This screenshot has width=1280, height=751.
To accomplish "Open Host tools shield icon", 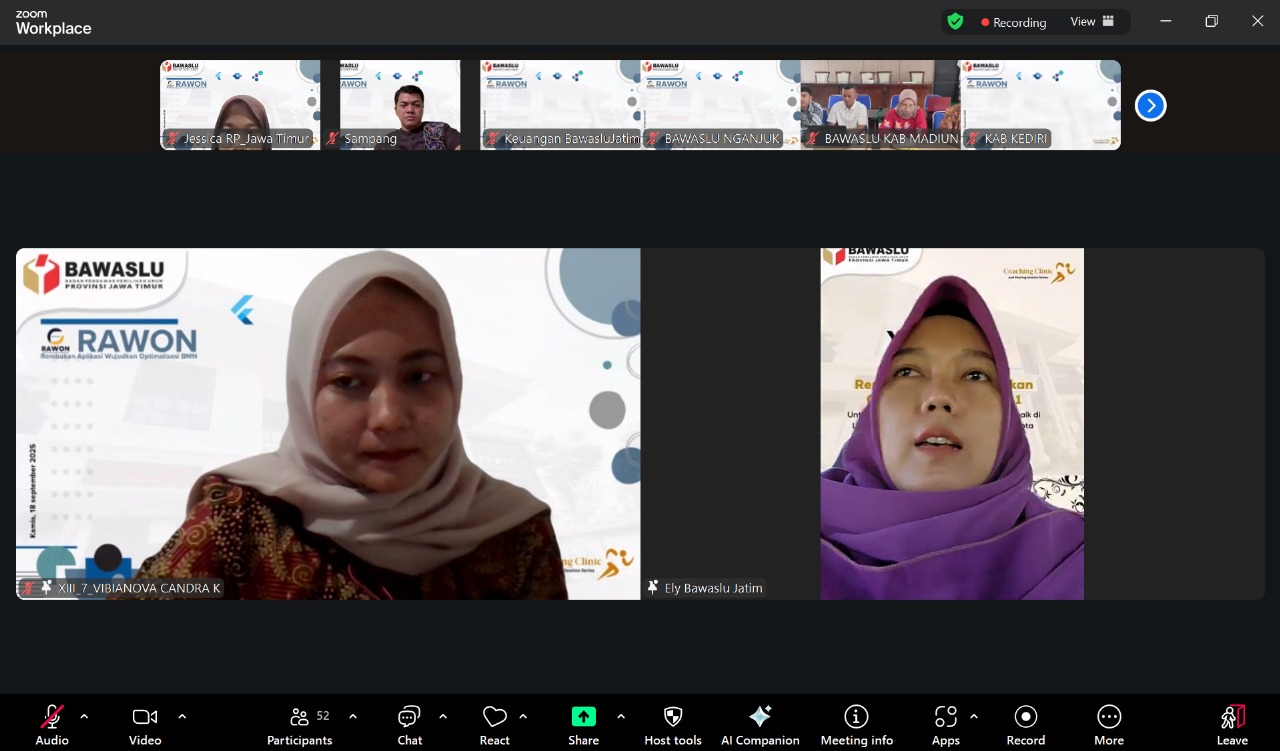I will point(672,716).
